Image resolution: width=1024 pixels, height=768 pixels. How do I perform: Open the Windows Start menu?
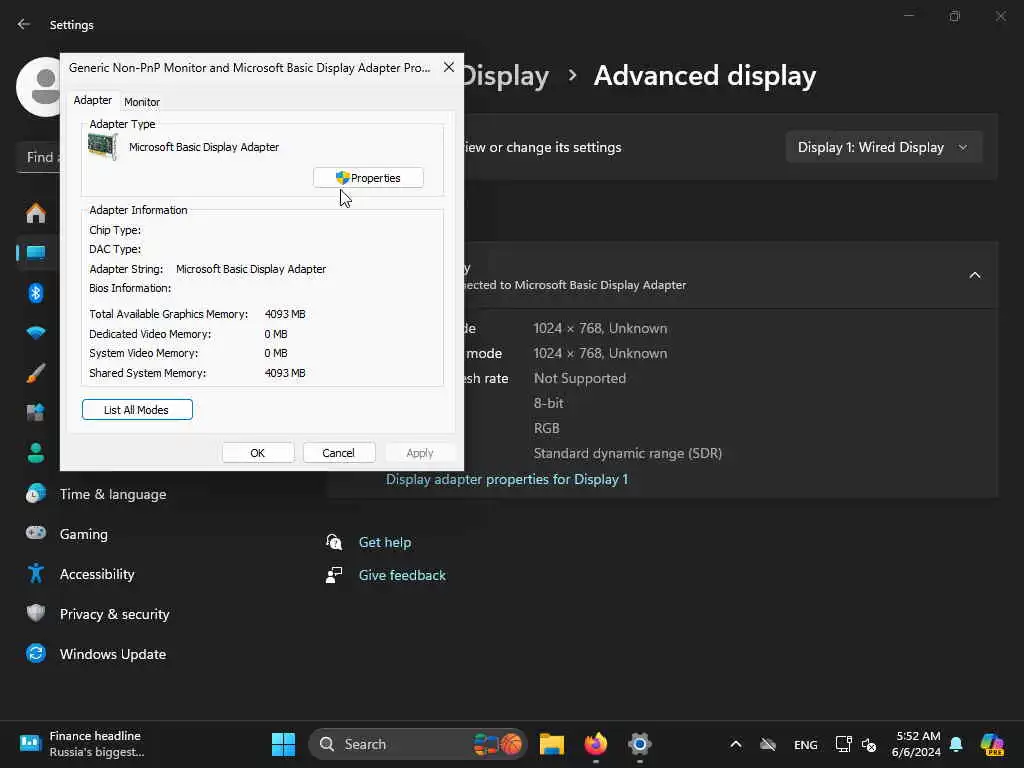coord(283,744)
